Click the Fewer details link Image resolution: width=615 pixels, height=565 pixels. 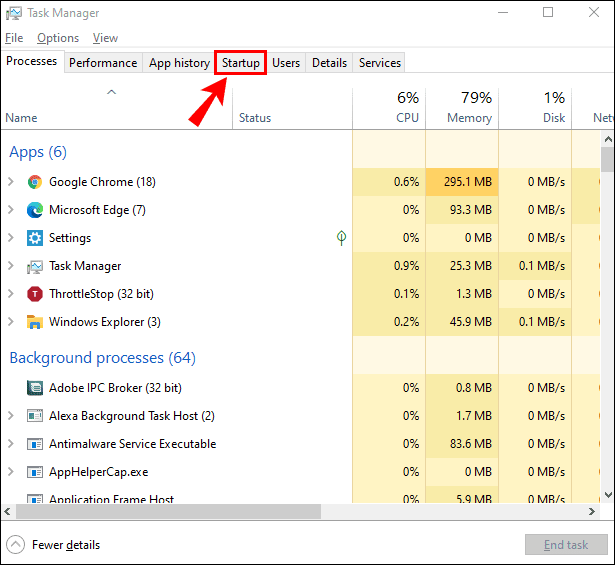[66, 545]
